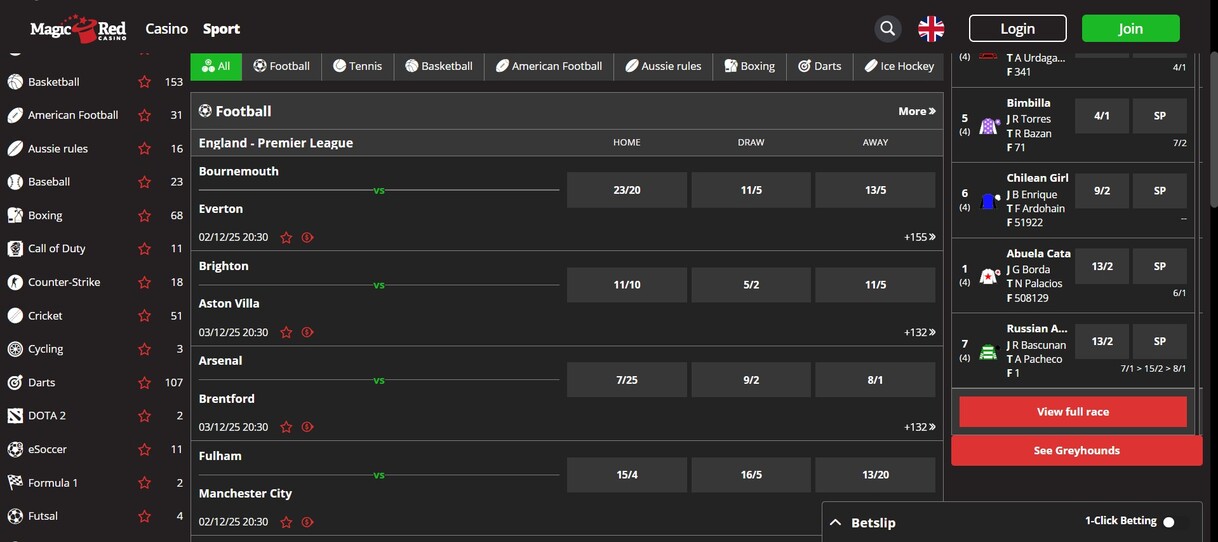1218x542 pixels.
Task: Click the DOTA 2 icon
Action: [x=15, y=416]
